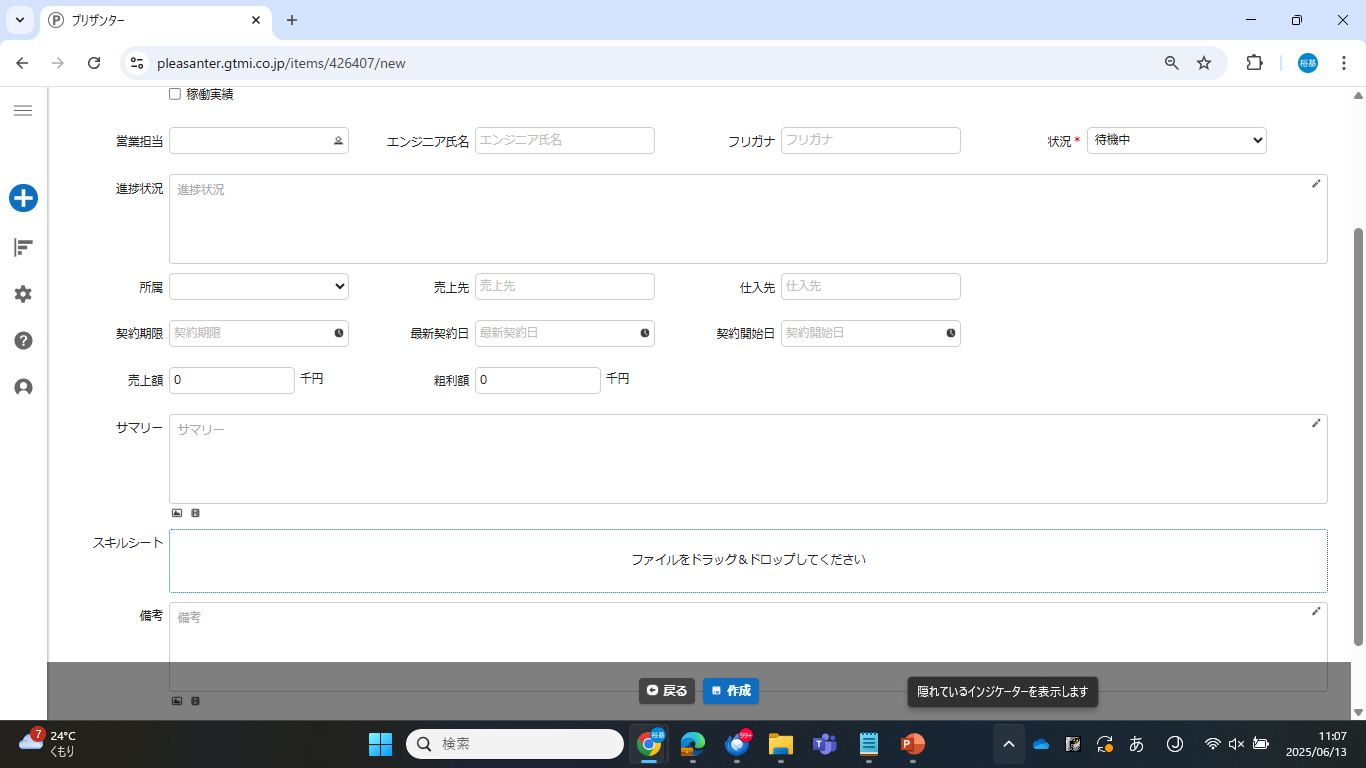Screen dimensions: 1366x768
Task: Expand the 状況 dropdown showing 待機中
Action: pos(1176,141)
